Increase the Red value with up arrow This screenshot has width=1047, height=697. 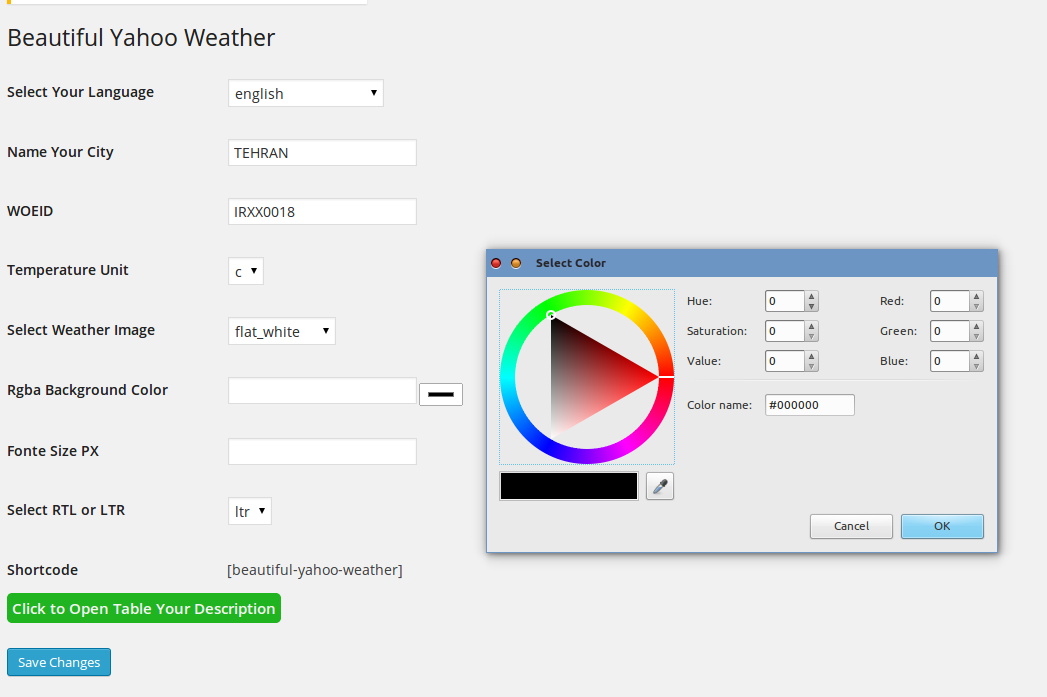(x=977, y=296)
